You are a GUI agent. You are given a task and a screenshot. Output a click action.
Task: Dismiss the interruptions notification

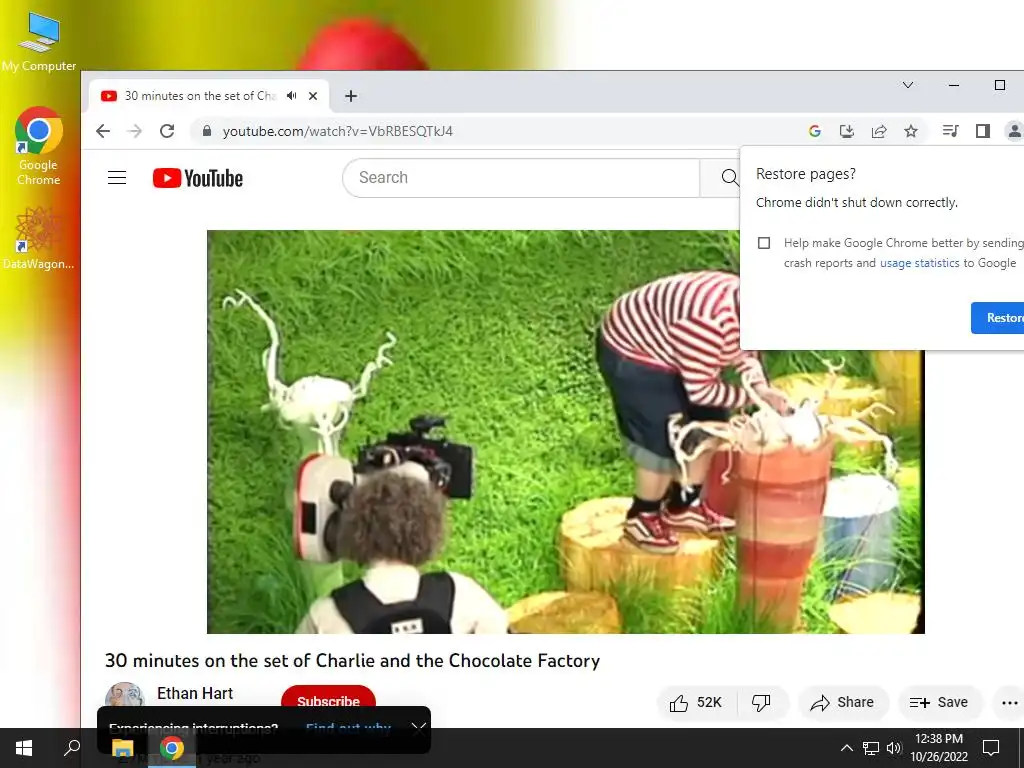[419, 729]
